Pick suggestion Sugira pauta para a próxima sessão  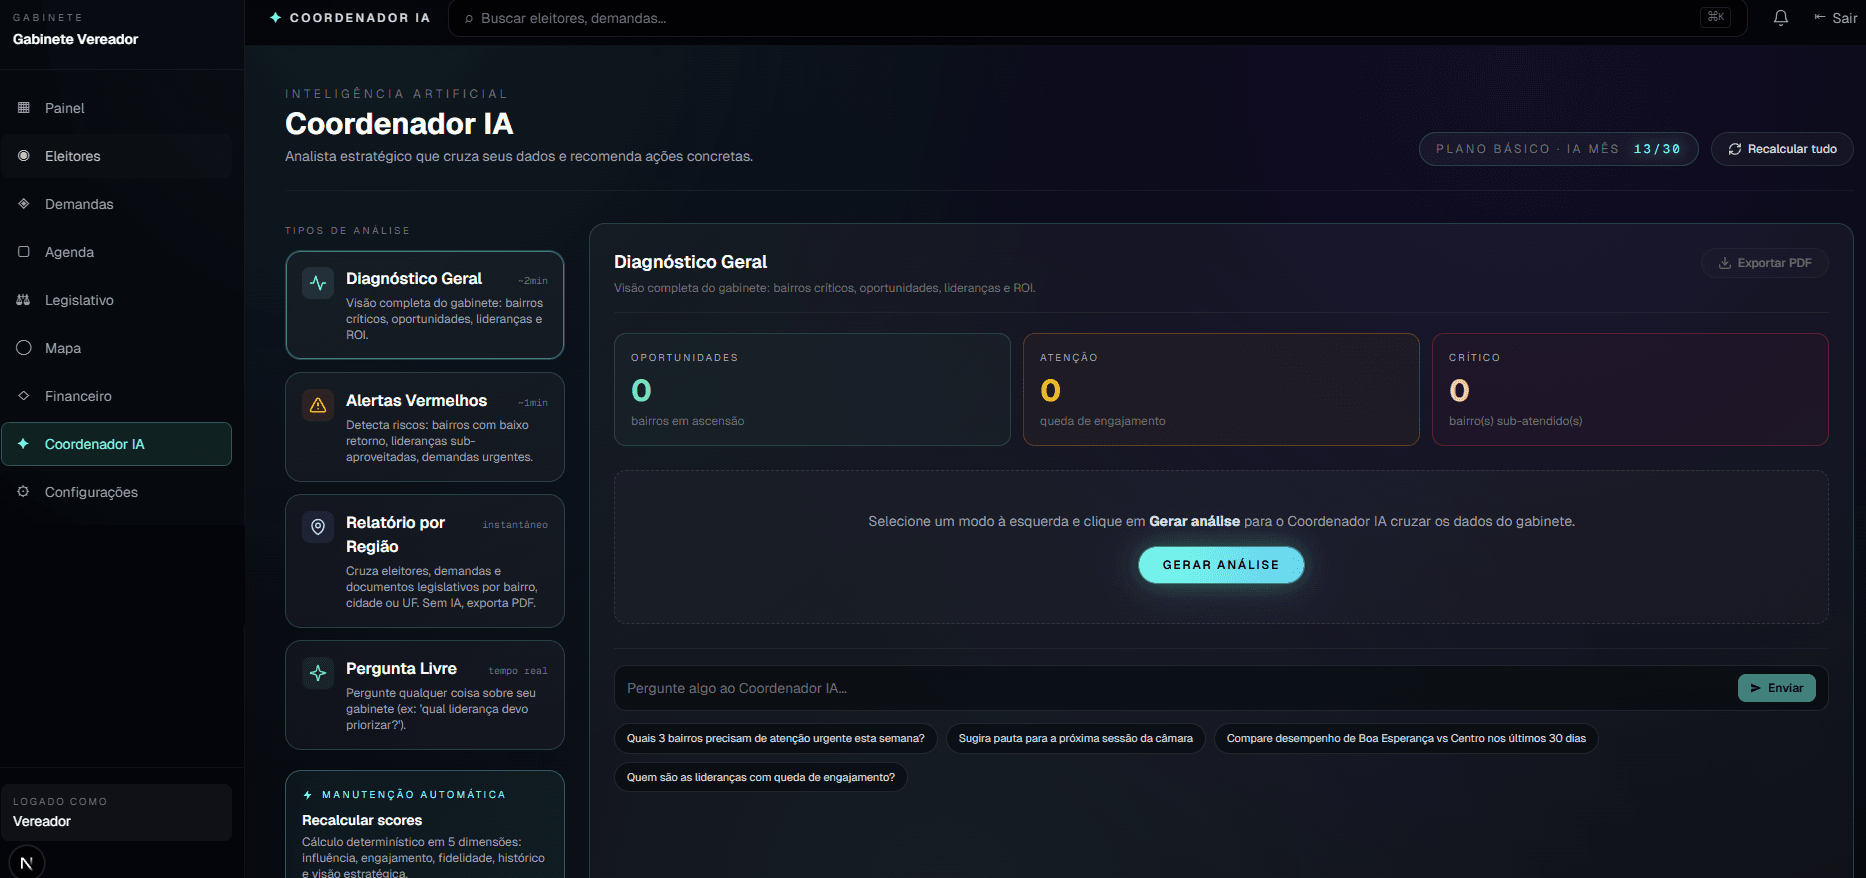(1076, 739)
